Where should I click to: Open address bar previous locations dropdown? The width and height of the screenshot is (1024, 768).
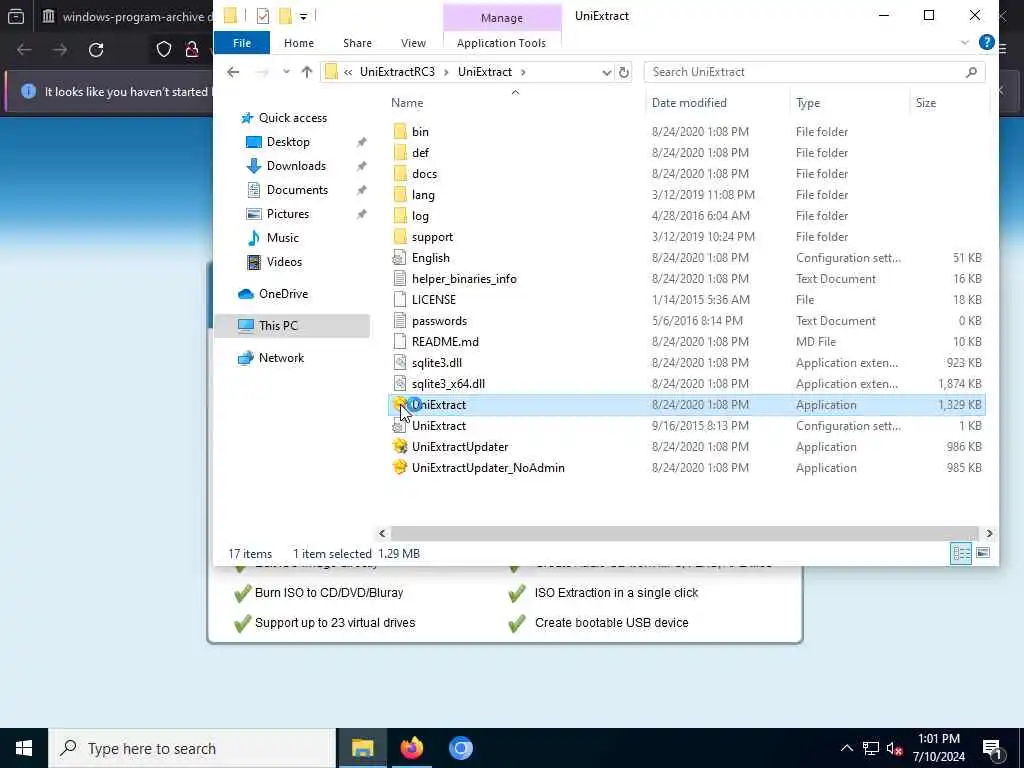pyautogui.click(x=607, y=72)
